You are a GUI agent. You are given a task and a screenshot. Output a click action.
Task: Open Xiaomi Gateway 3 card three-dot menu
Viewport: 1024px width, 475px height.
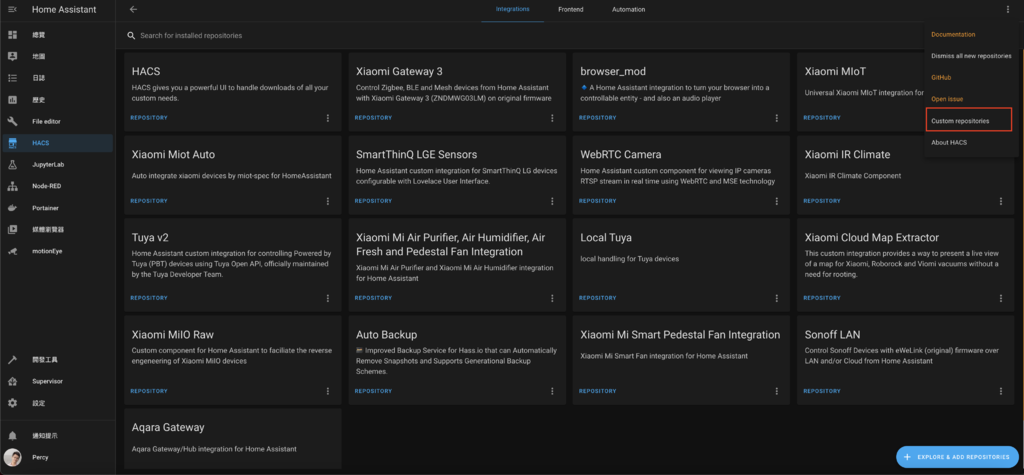coord(552,118)
